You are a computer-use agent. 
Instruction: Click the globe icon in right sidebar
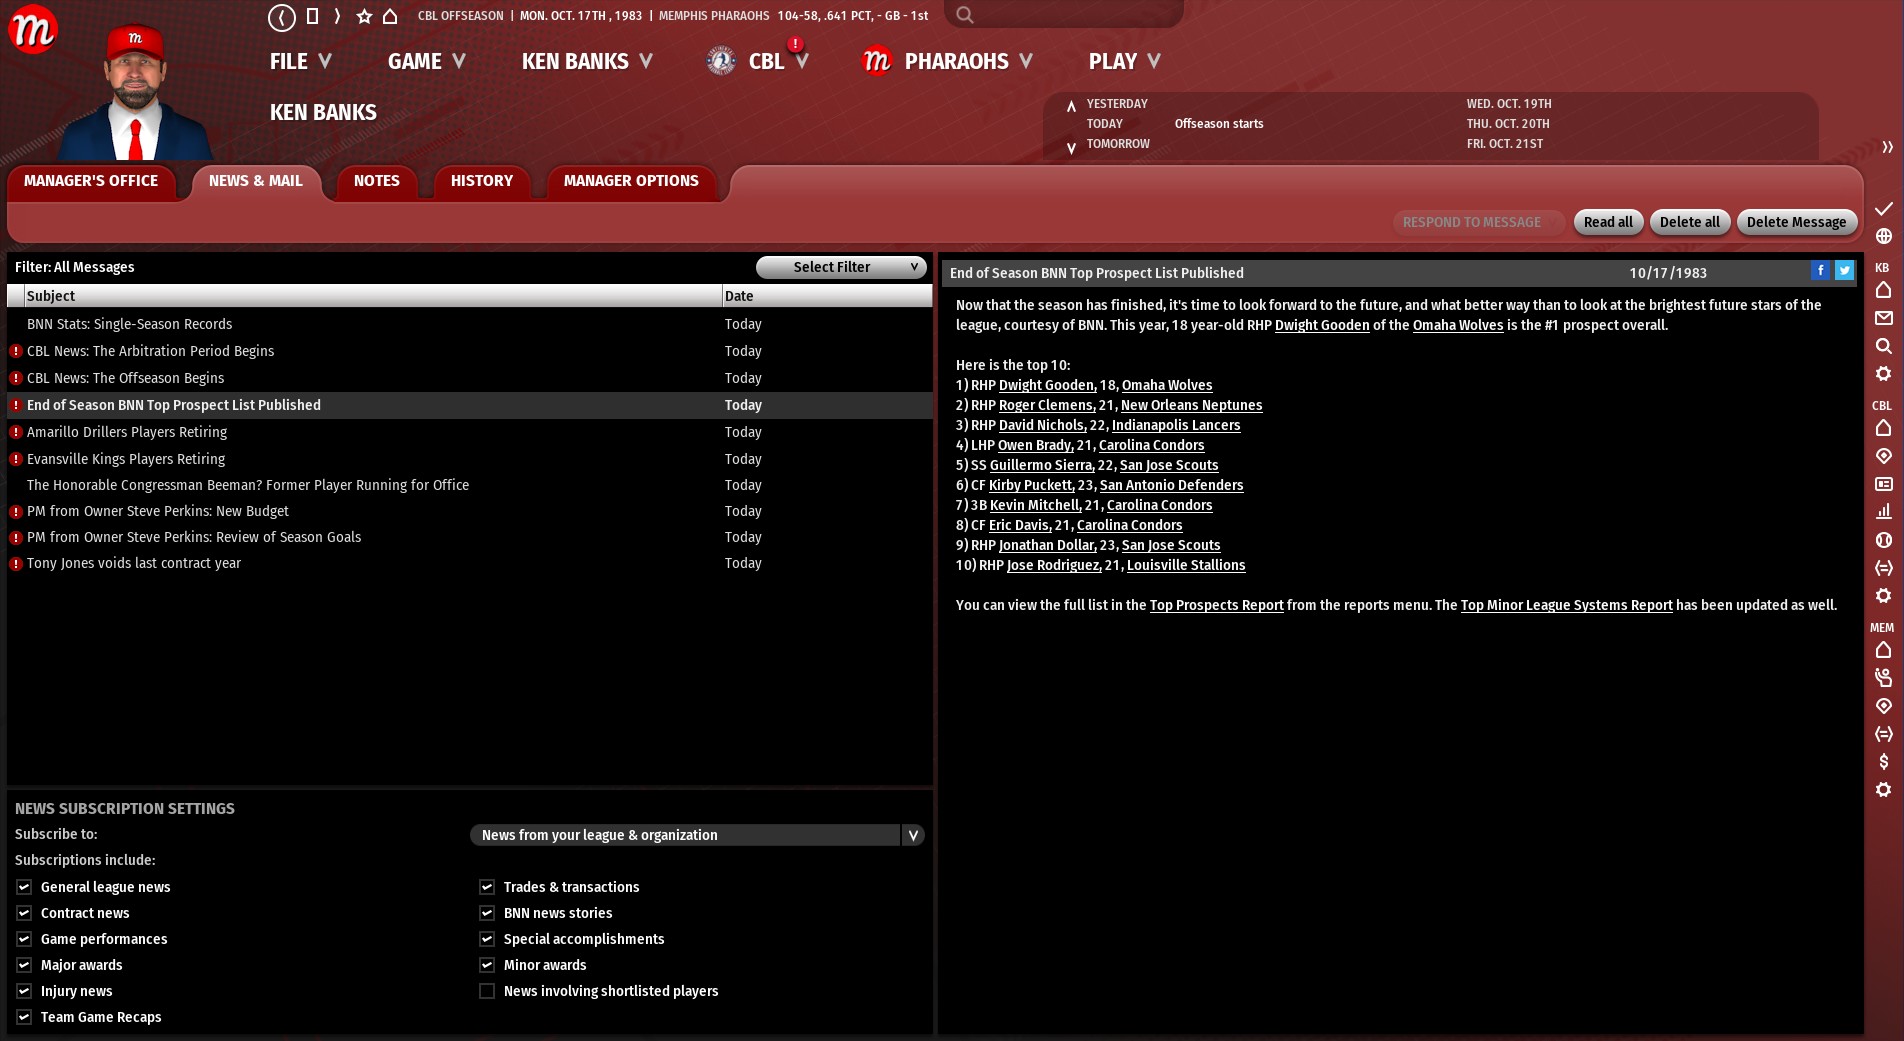1883,236
